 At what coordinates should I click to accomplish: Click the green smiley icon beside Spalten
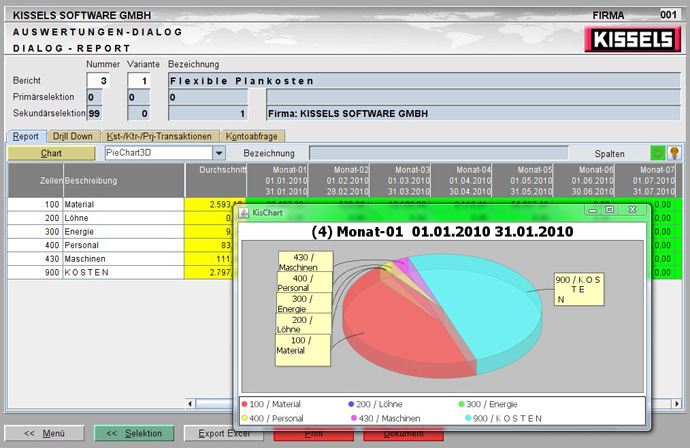tap(658, 153)
